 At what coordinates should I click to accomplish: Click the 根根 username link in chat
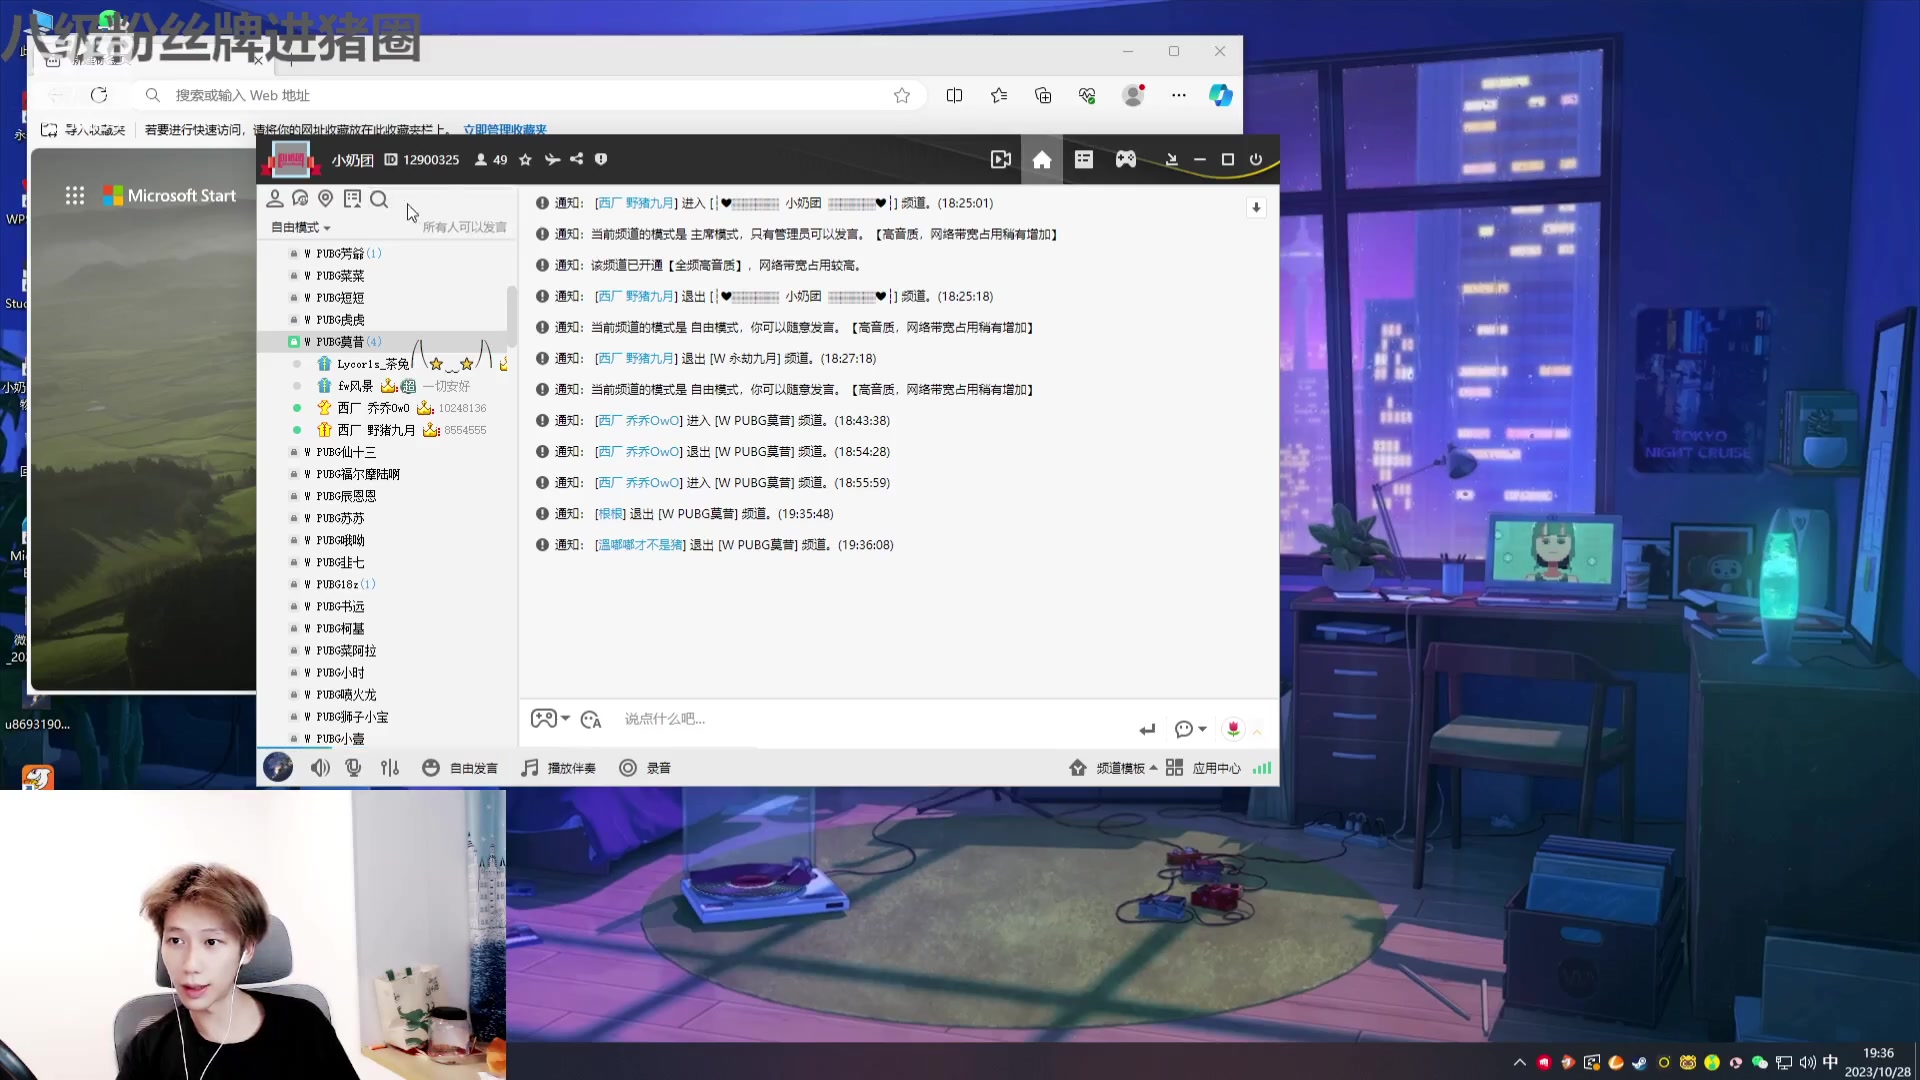coord(610,514)
